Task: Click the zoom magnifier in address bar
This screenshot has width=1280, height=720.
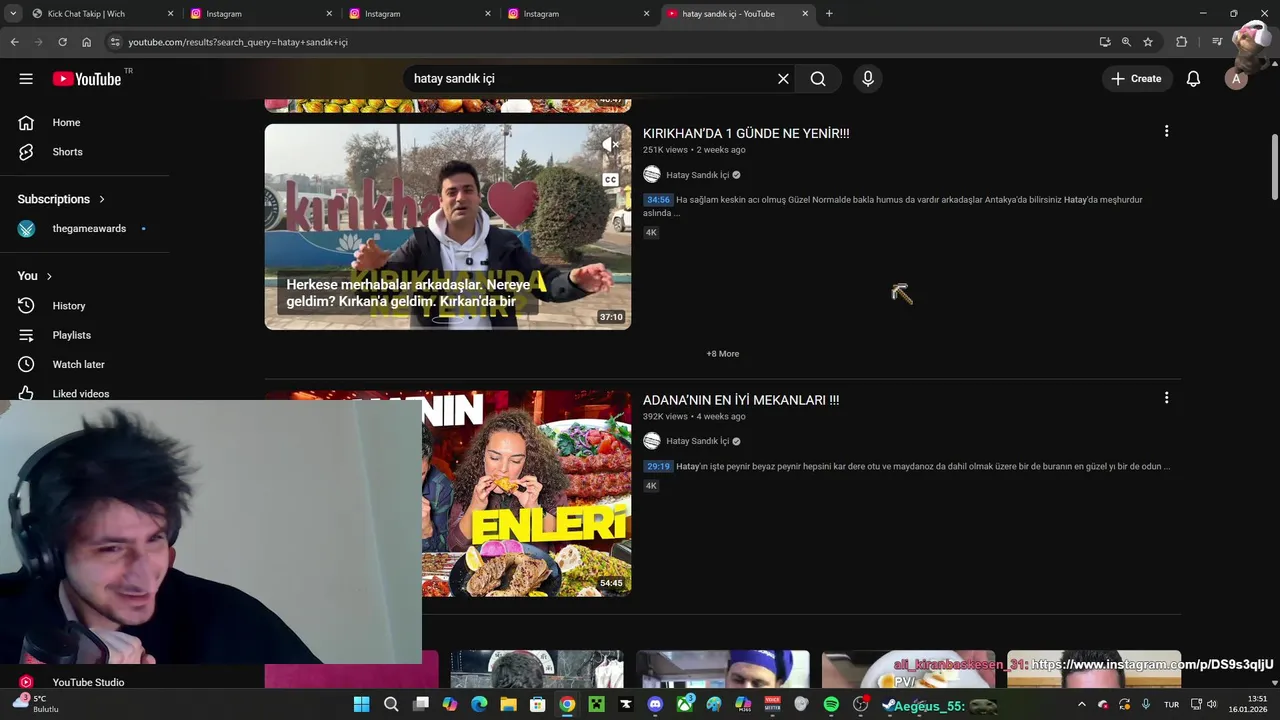Action: 1126,42
